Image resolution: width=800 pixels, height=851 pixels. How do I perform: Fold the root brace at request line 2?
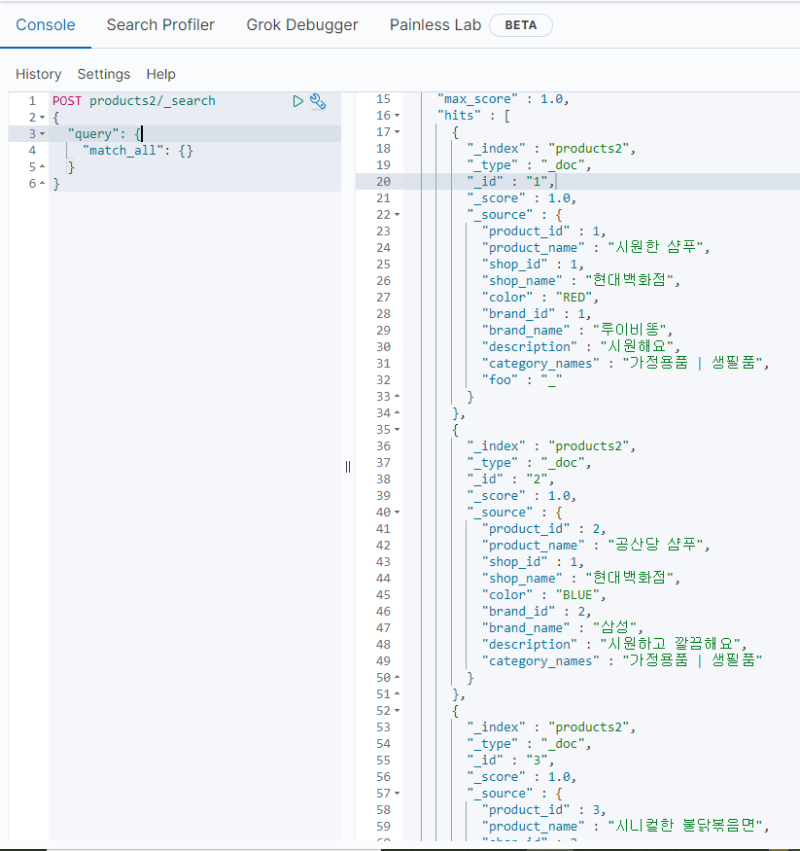(42, 118)
